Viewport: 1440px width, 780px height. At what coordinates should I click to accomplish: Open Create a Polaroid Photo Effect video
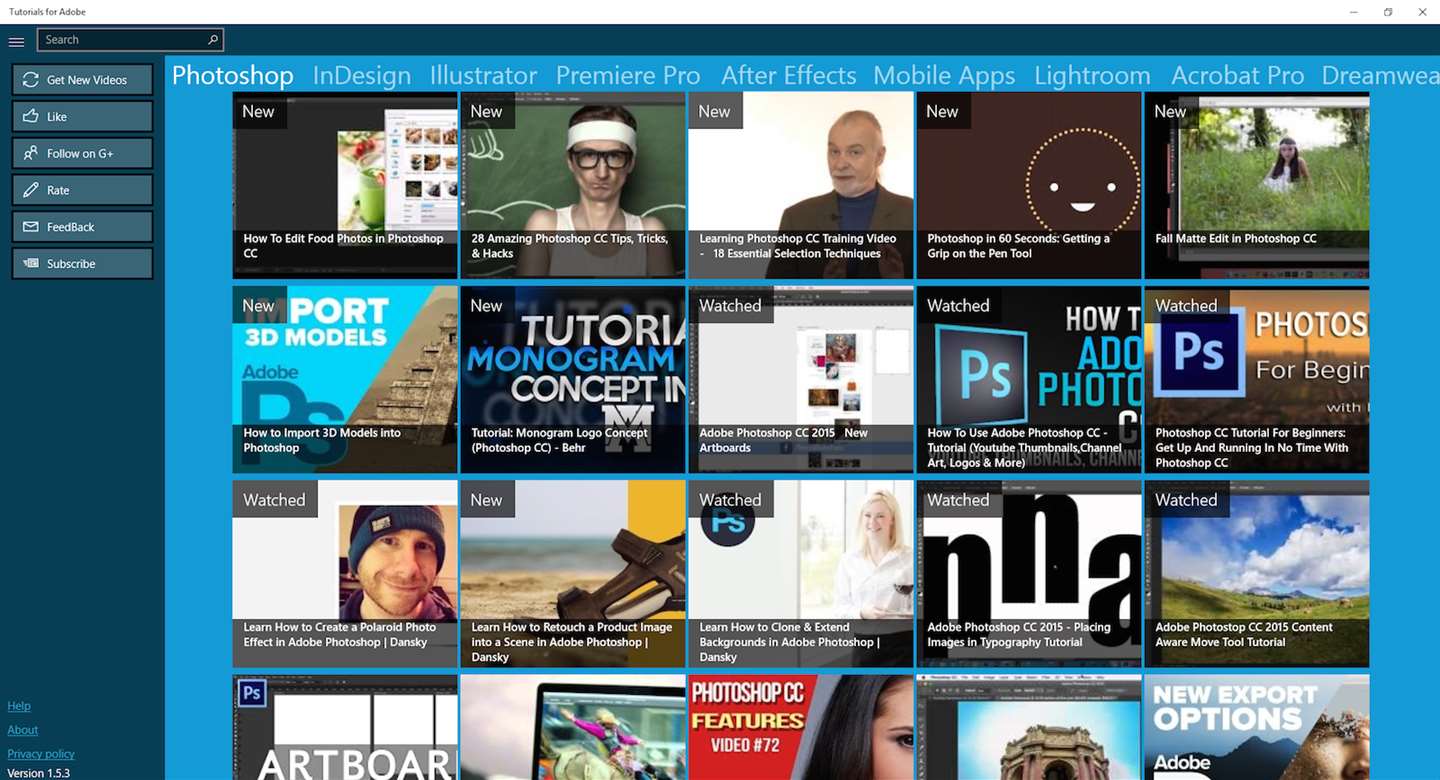(345, 574)
